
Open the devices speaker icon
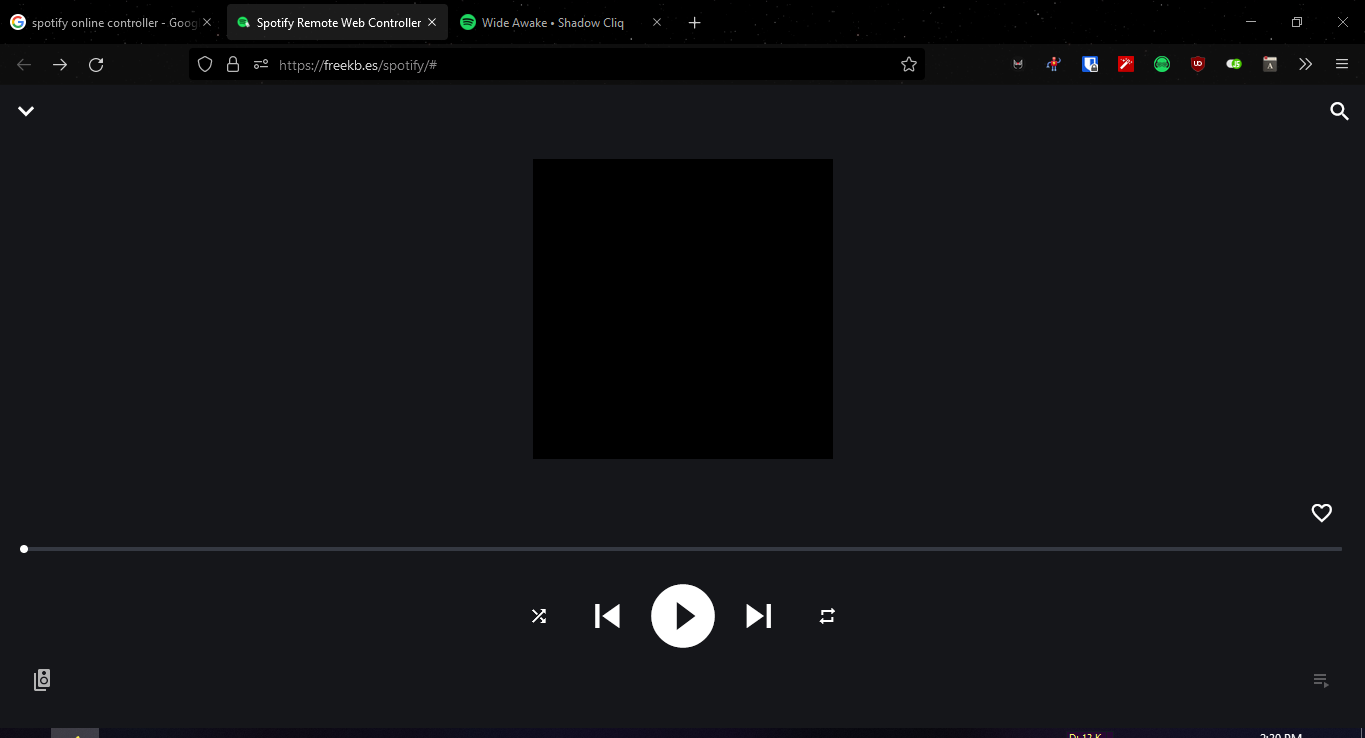42,680
